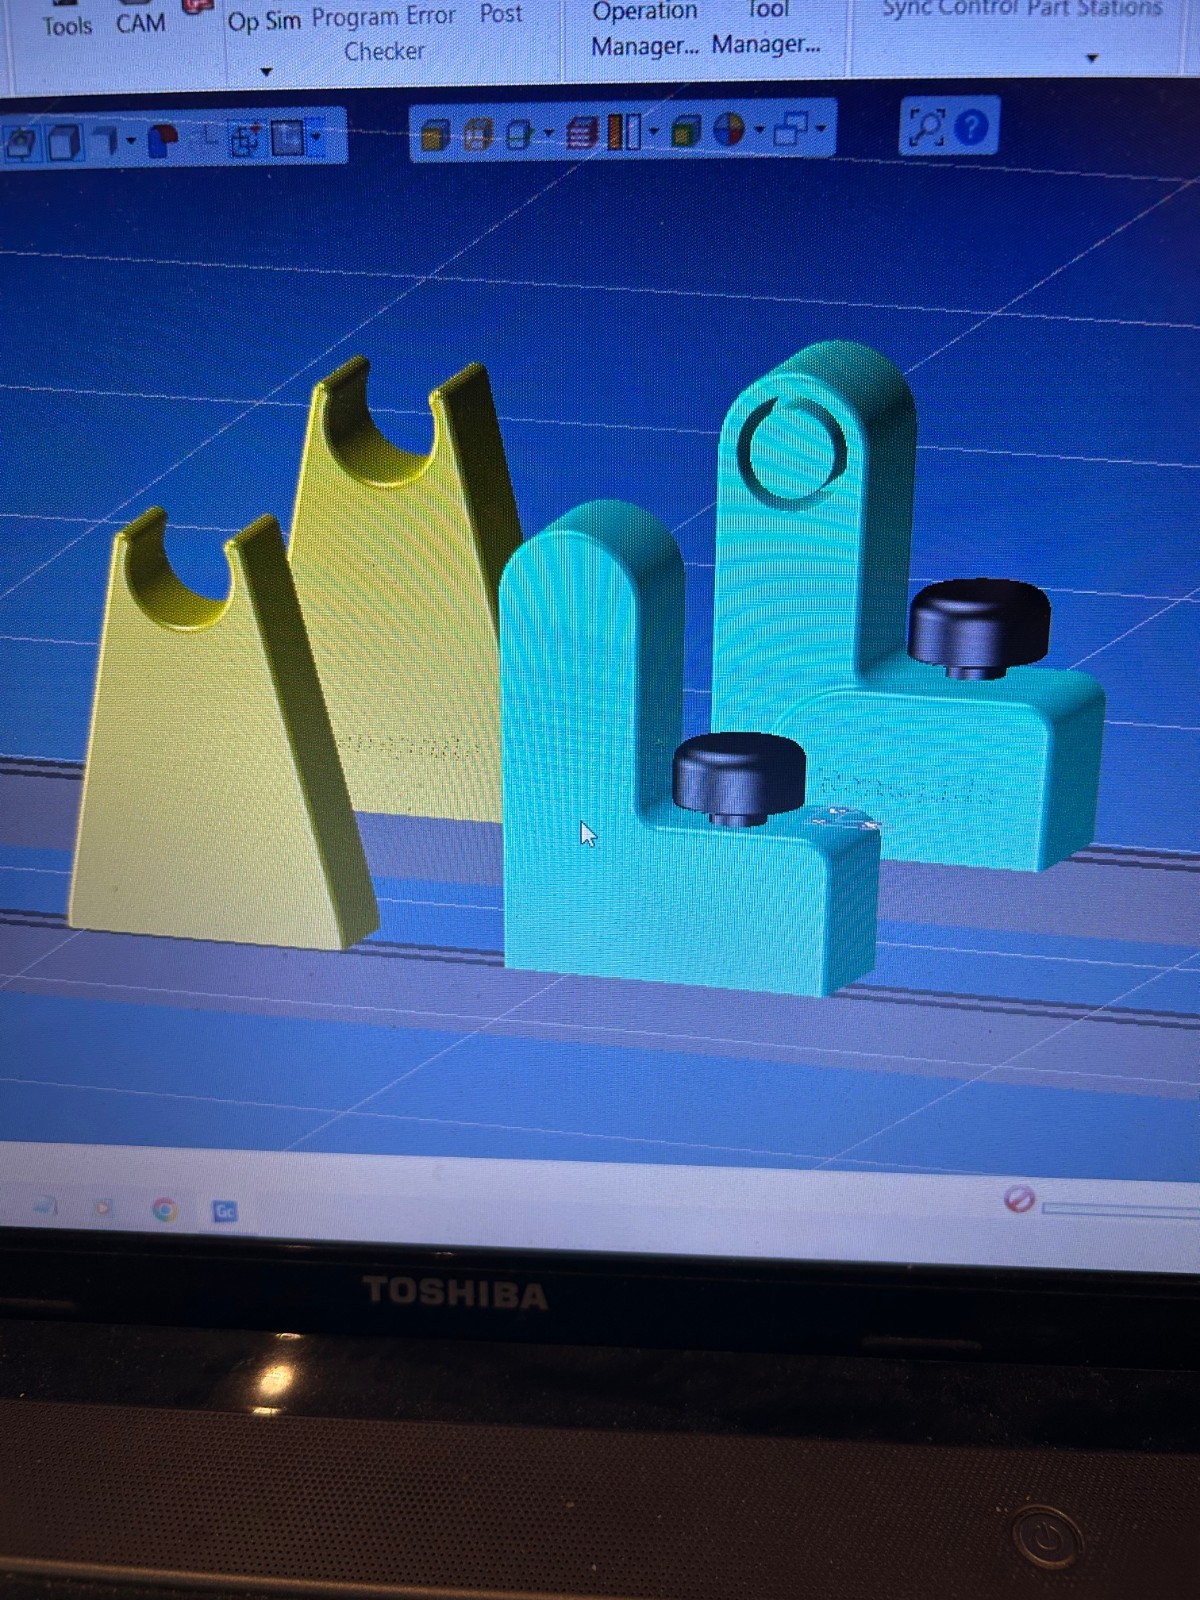Open the multicolor pie color icon

[729, 129]
